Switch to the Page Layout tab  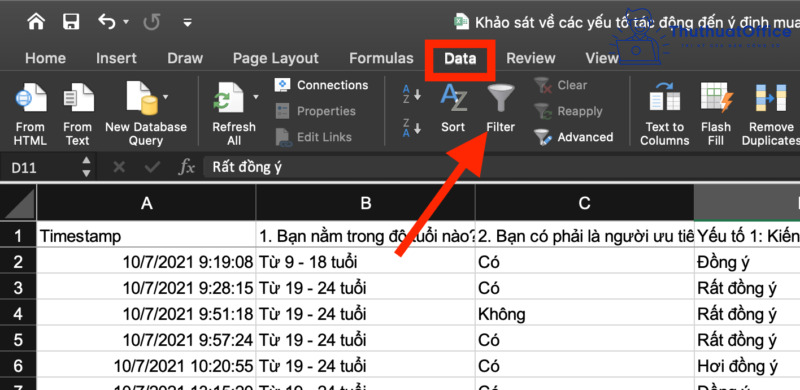(x=276, y=58)
